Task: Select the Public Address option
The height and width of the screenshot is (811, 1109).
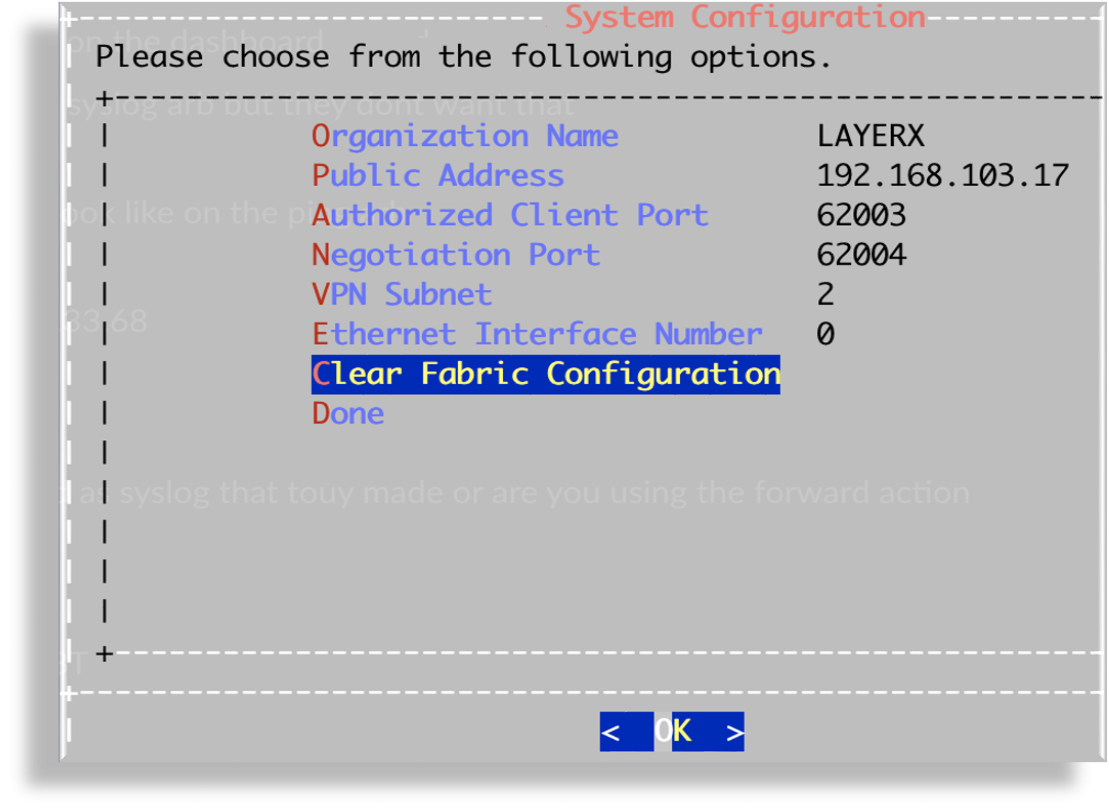Action: pyautogui.click(x=438, y=176)
